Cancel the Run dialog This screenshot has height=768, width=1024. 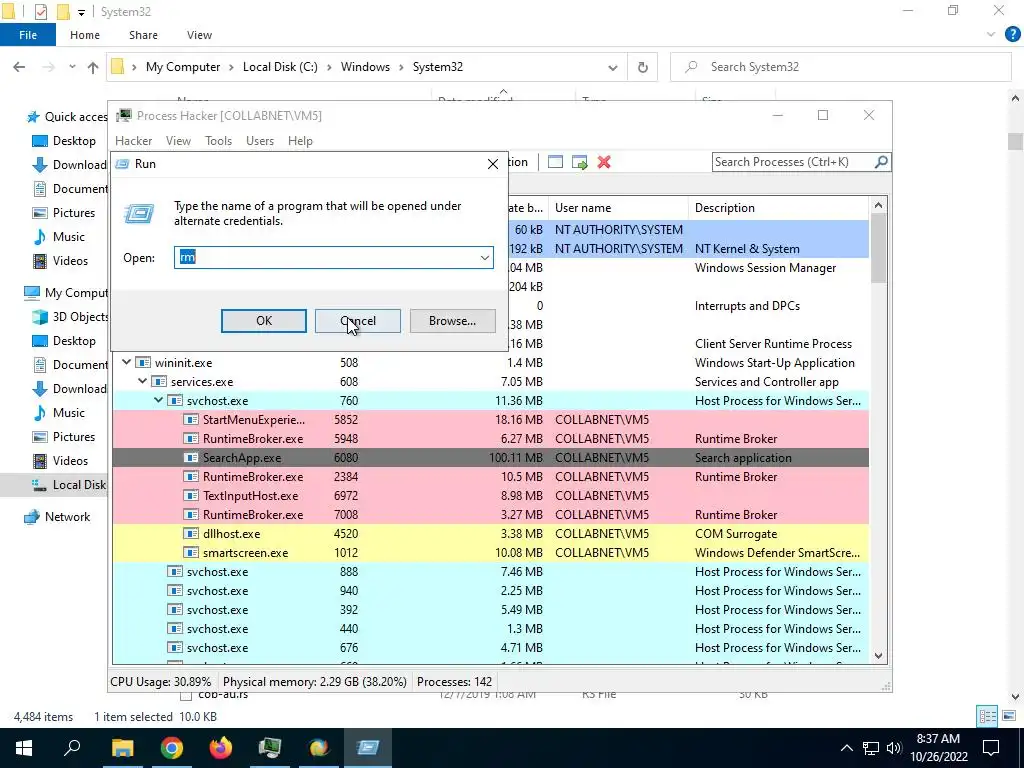(x=357, y=321)
